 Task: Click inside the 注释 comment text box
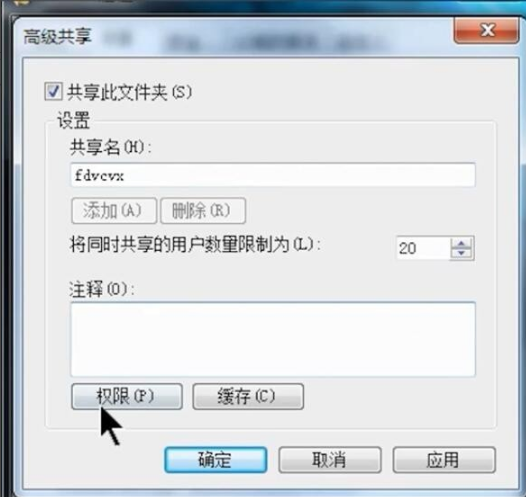273,339
